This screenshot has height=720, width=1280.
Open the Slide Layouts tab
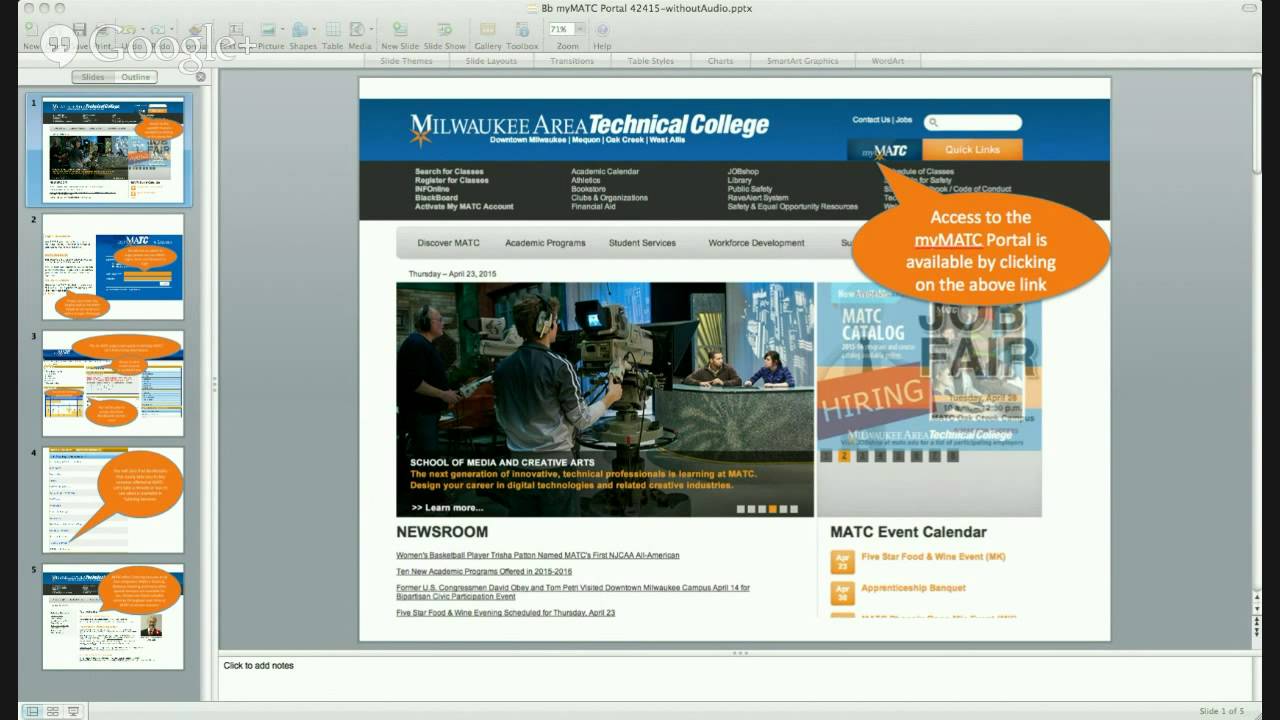click(491, 61)
